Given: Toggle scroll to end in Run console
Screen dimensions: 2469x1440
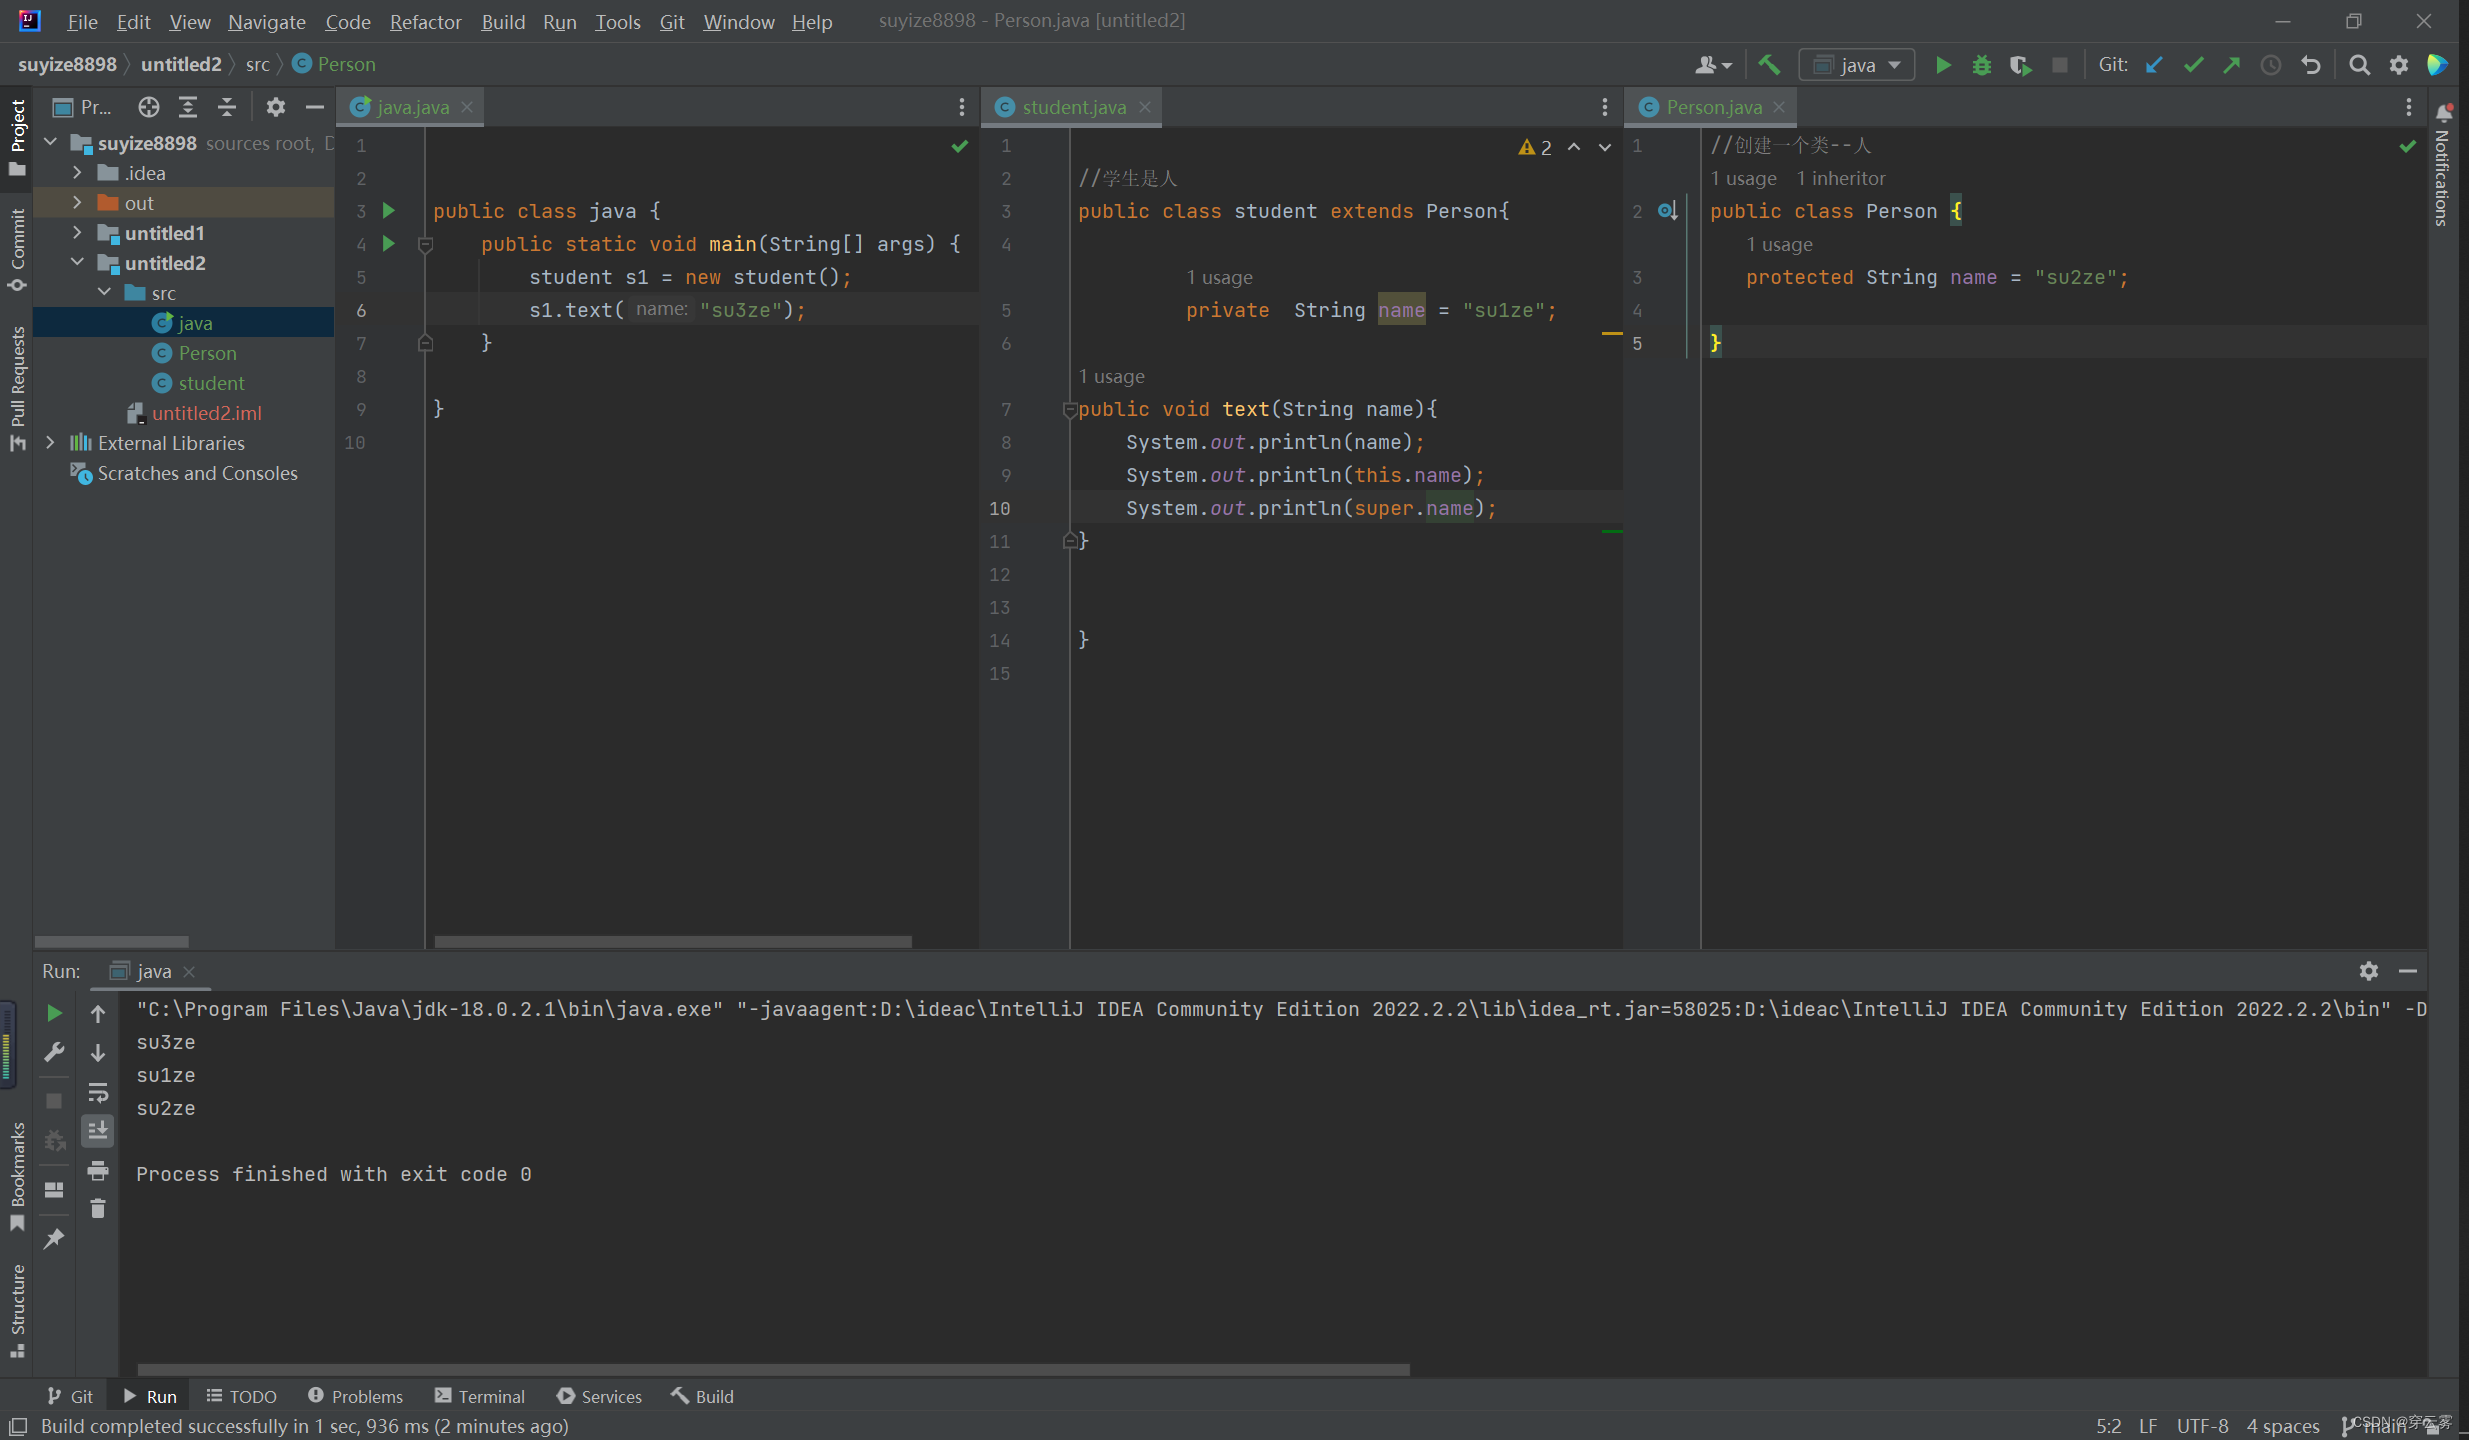Looking at the screenshot, I should pos(98,1131).
